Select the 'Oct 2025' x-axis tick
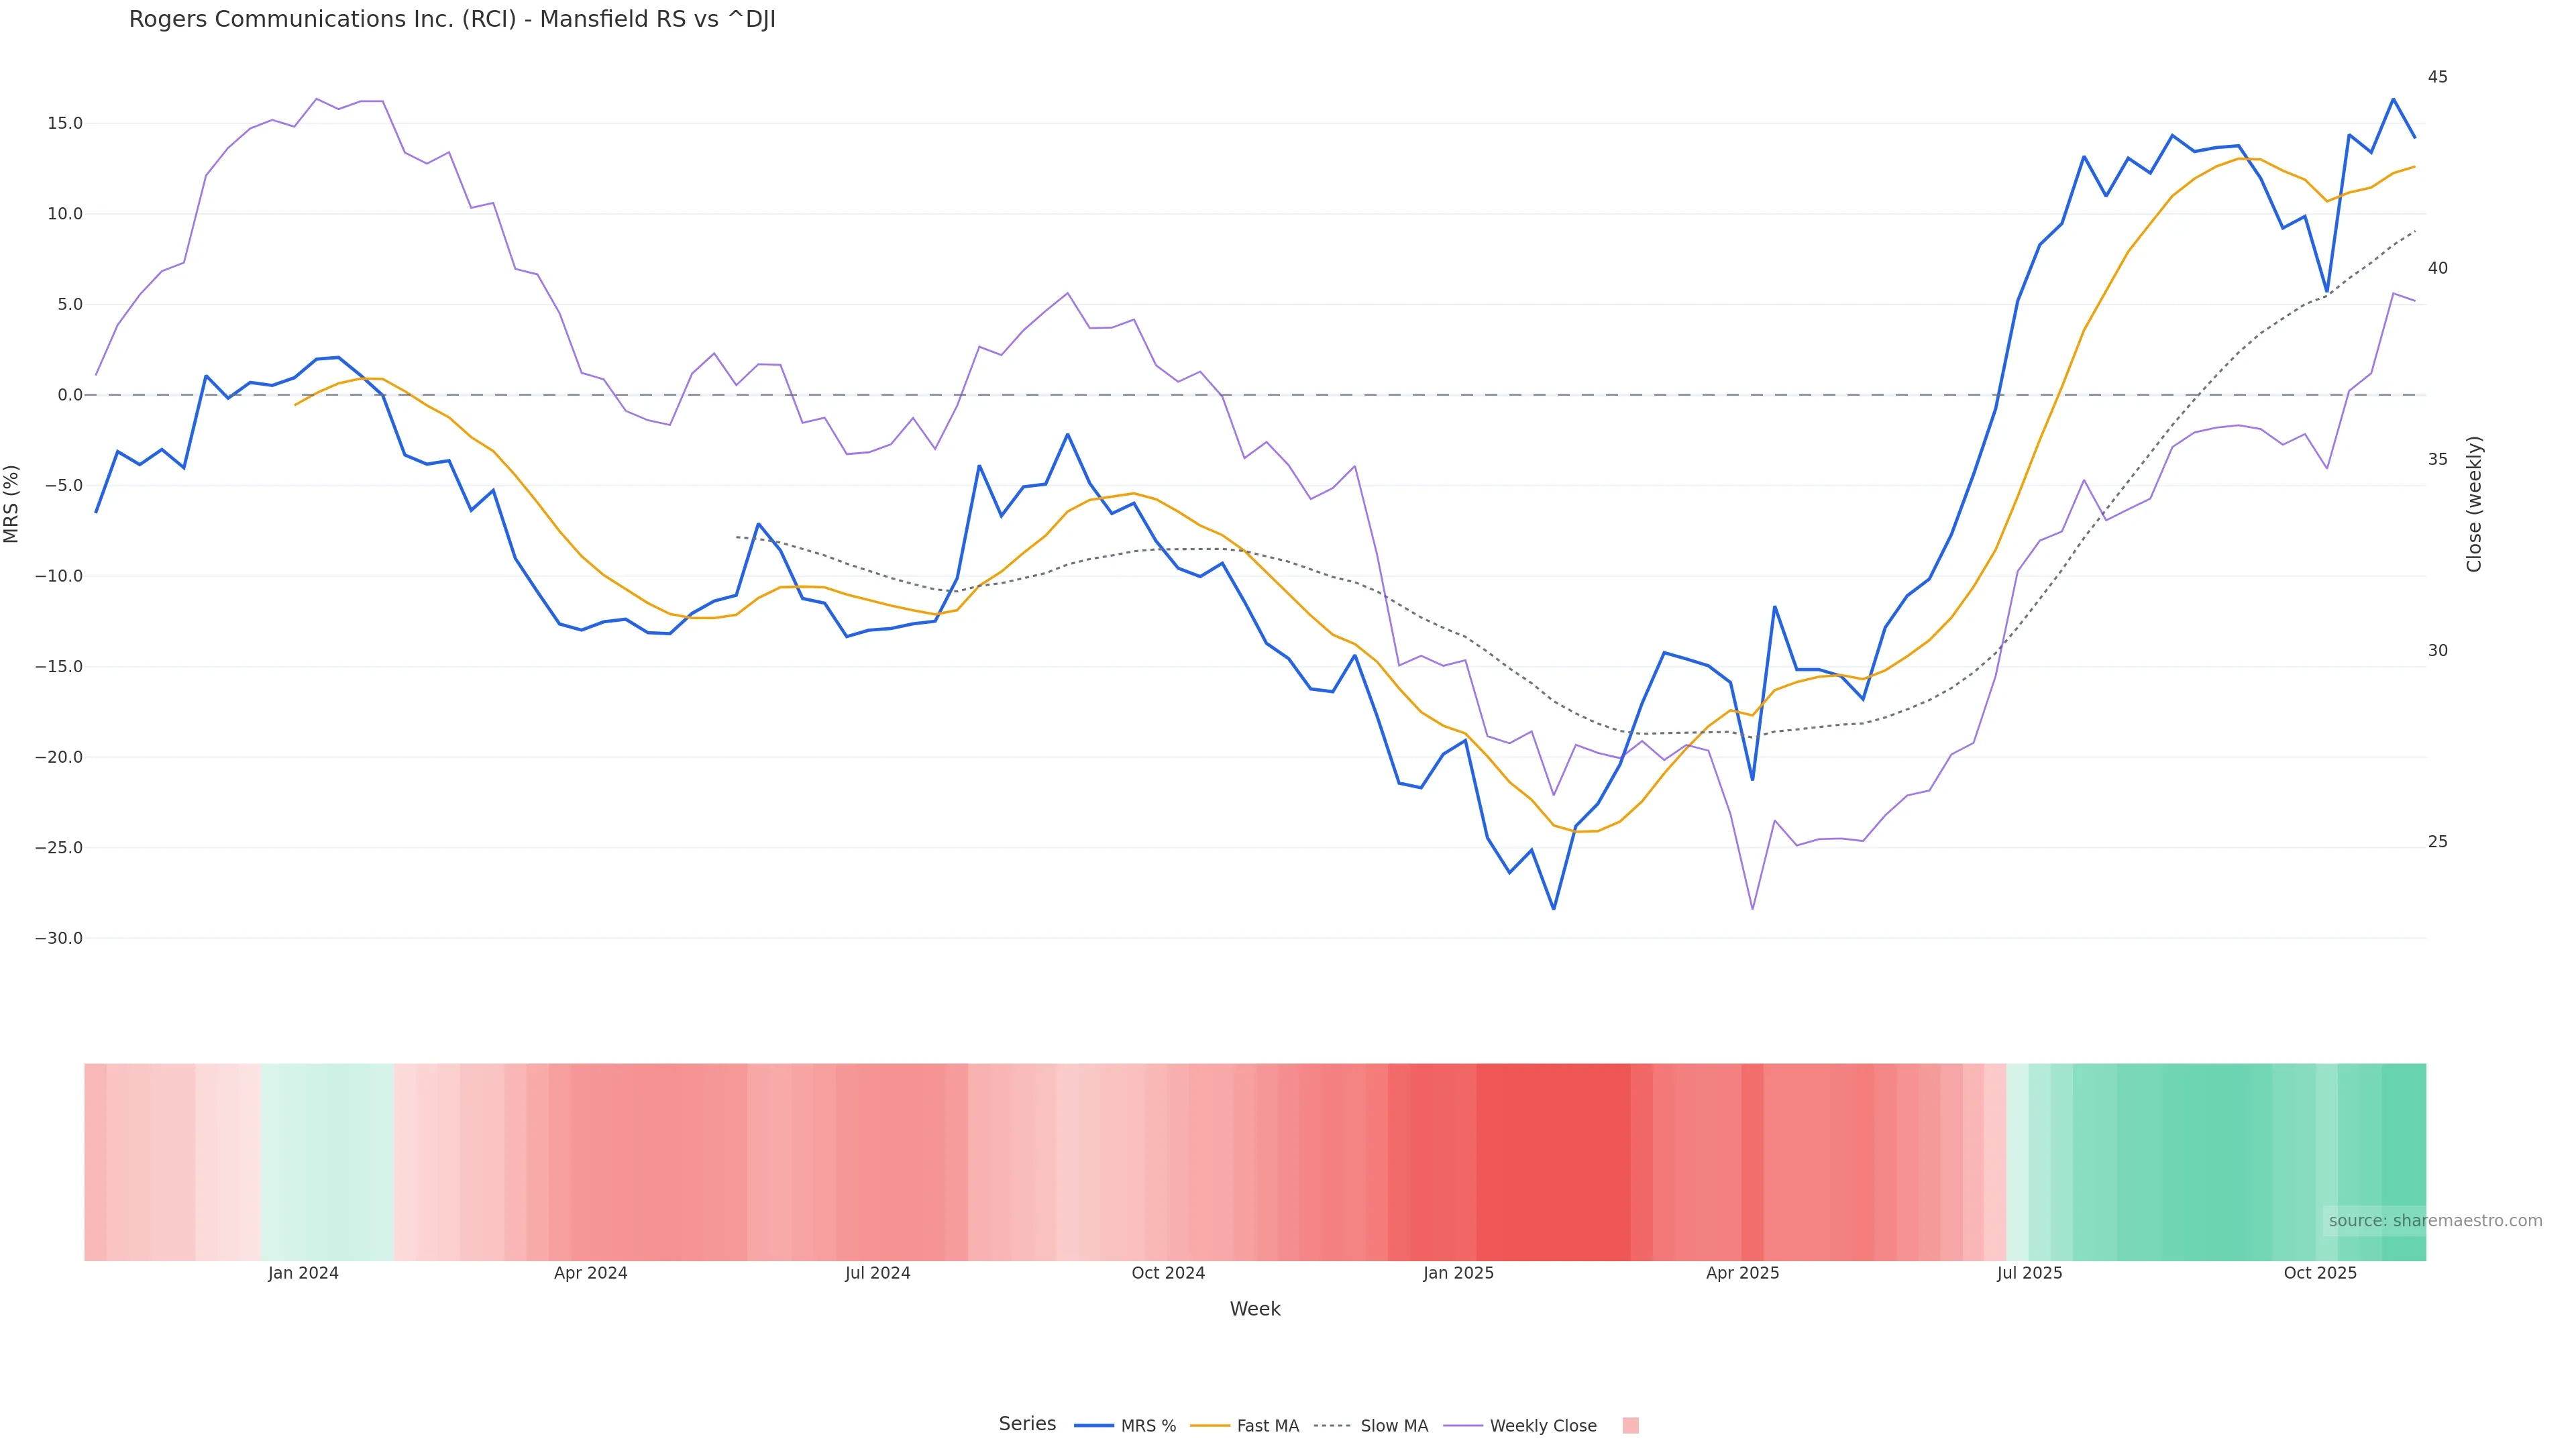The width and height of the screenshot is (2576, 1449). click(2320, 1274)
